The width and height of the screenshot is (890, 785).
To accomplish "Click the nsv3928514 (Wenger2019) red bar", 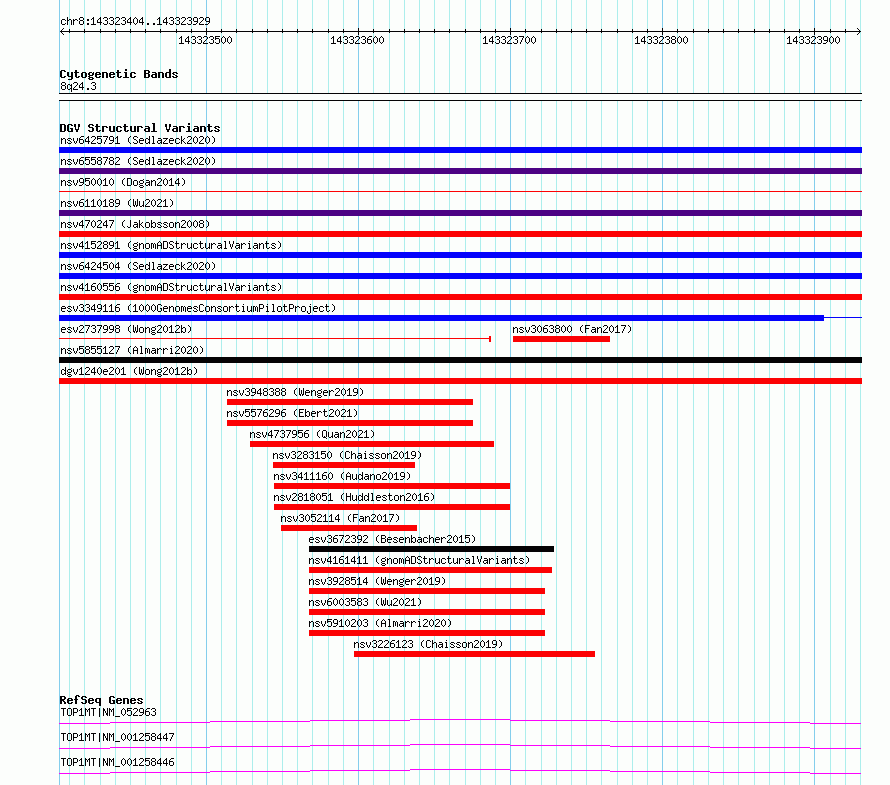I will [x=427, y=591].
